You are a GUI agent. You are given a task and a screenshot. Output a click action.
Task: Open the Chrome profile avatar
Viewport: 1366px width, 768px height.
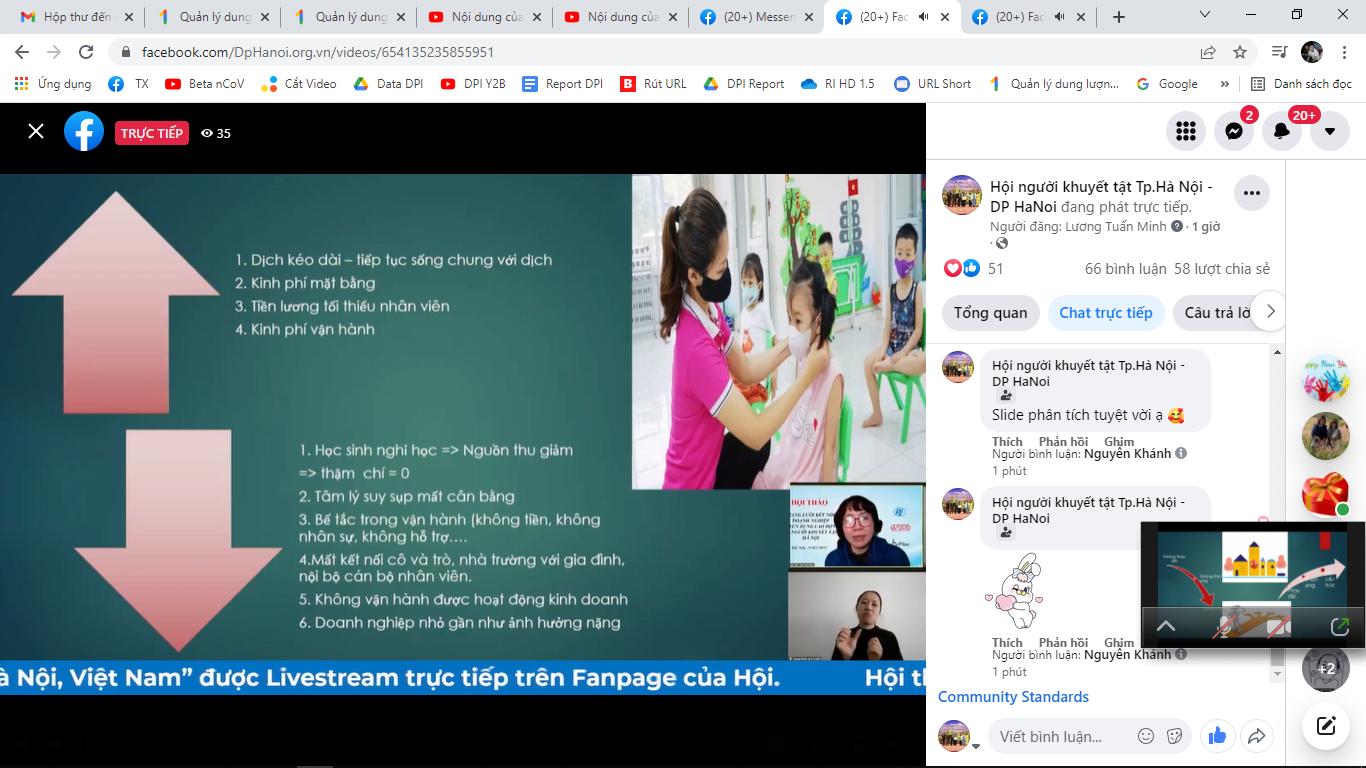pos(1311,52)
